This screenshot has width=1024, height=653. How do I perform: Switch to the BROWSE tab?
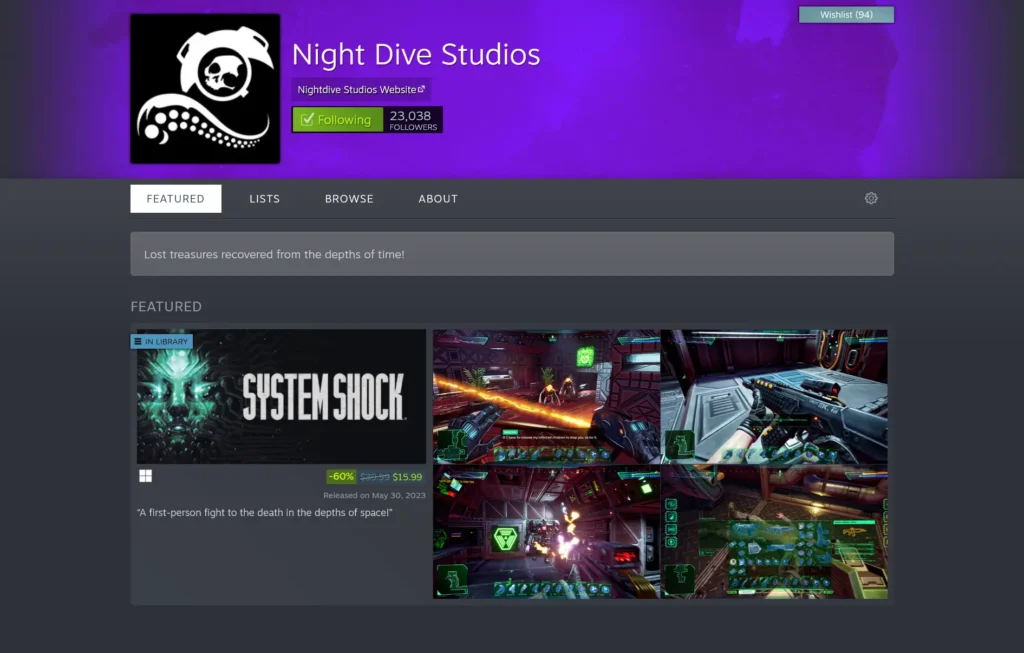click(349, 199)
